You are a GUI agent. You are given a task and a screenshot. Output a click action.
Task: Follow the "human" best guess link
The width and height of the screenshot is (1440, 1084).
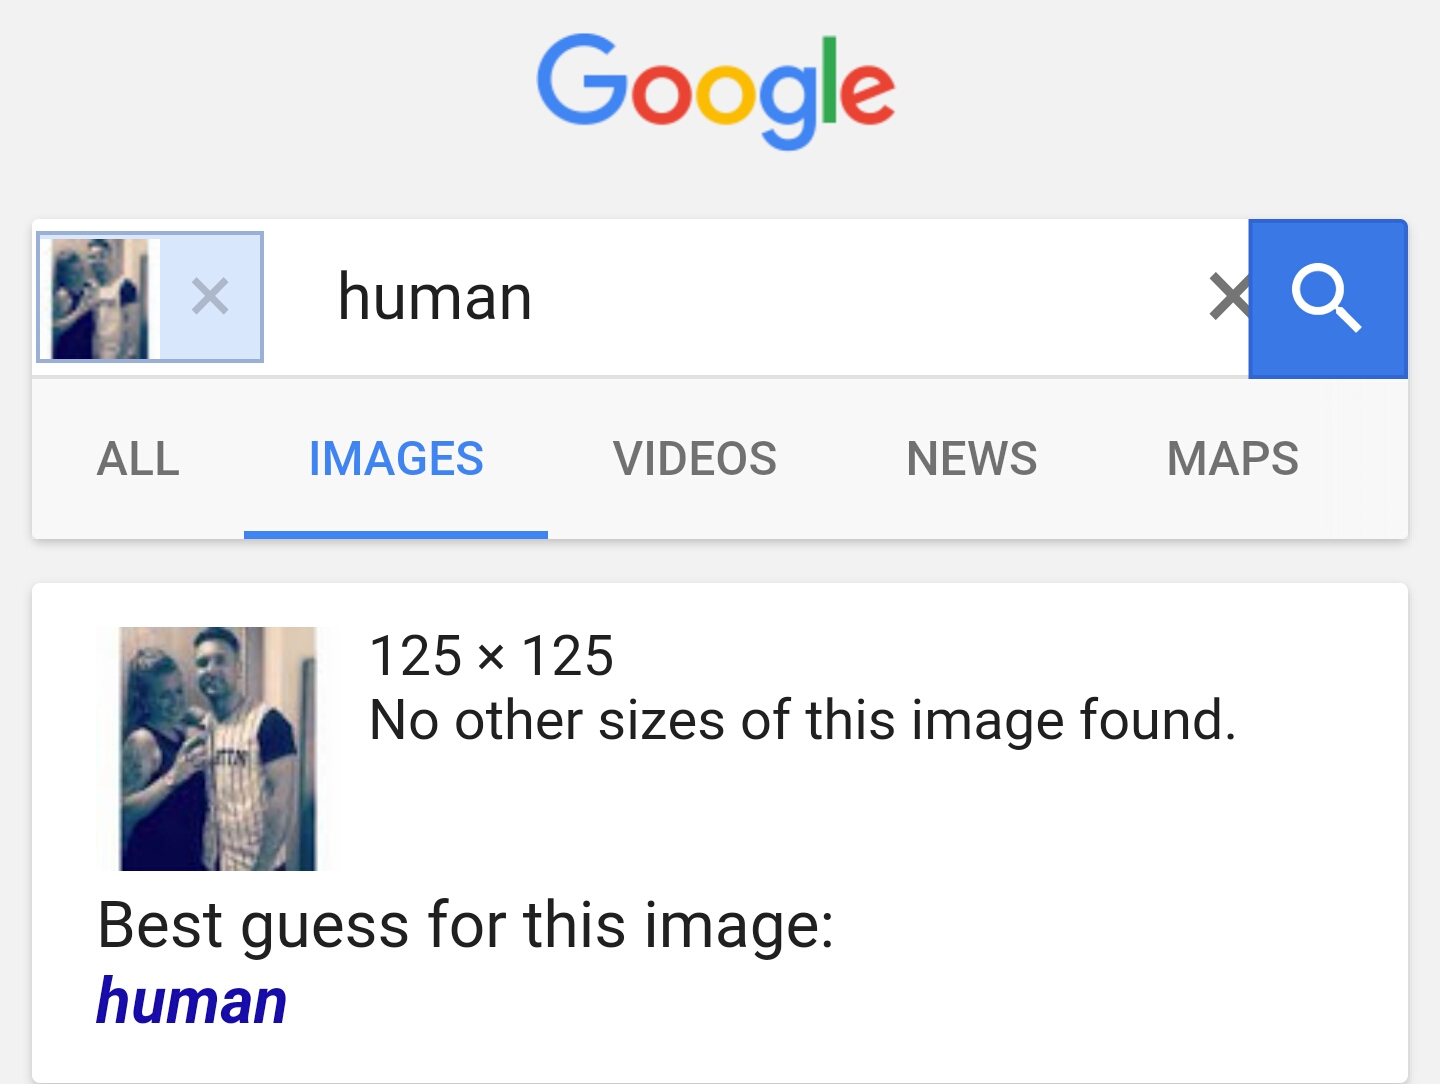tap(192, 1001)
